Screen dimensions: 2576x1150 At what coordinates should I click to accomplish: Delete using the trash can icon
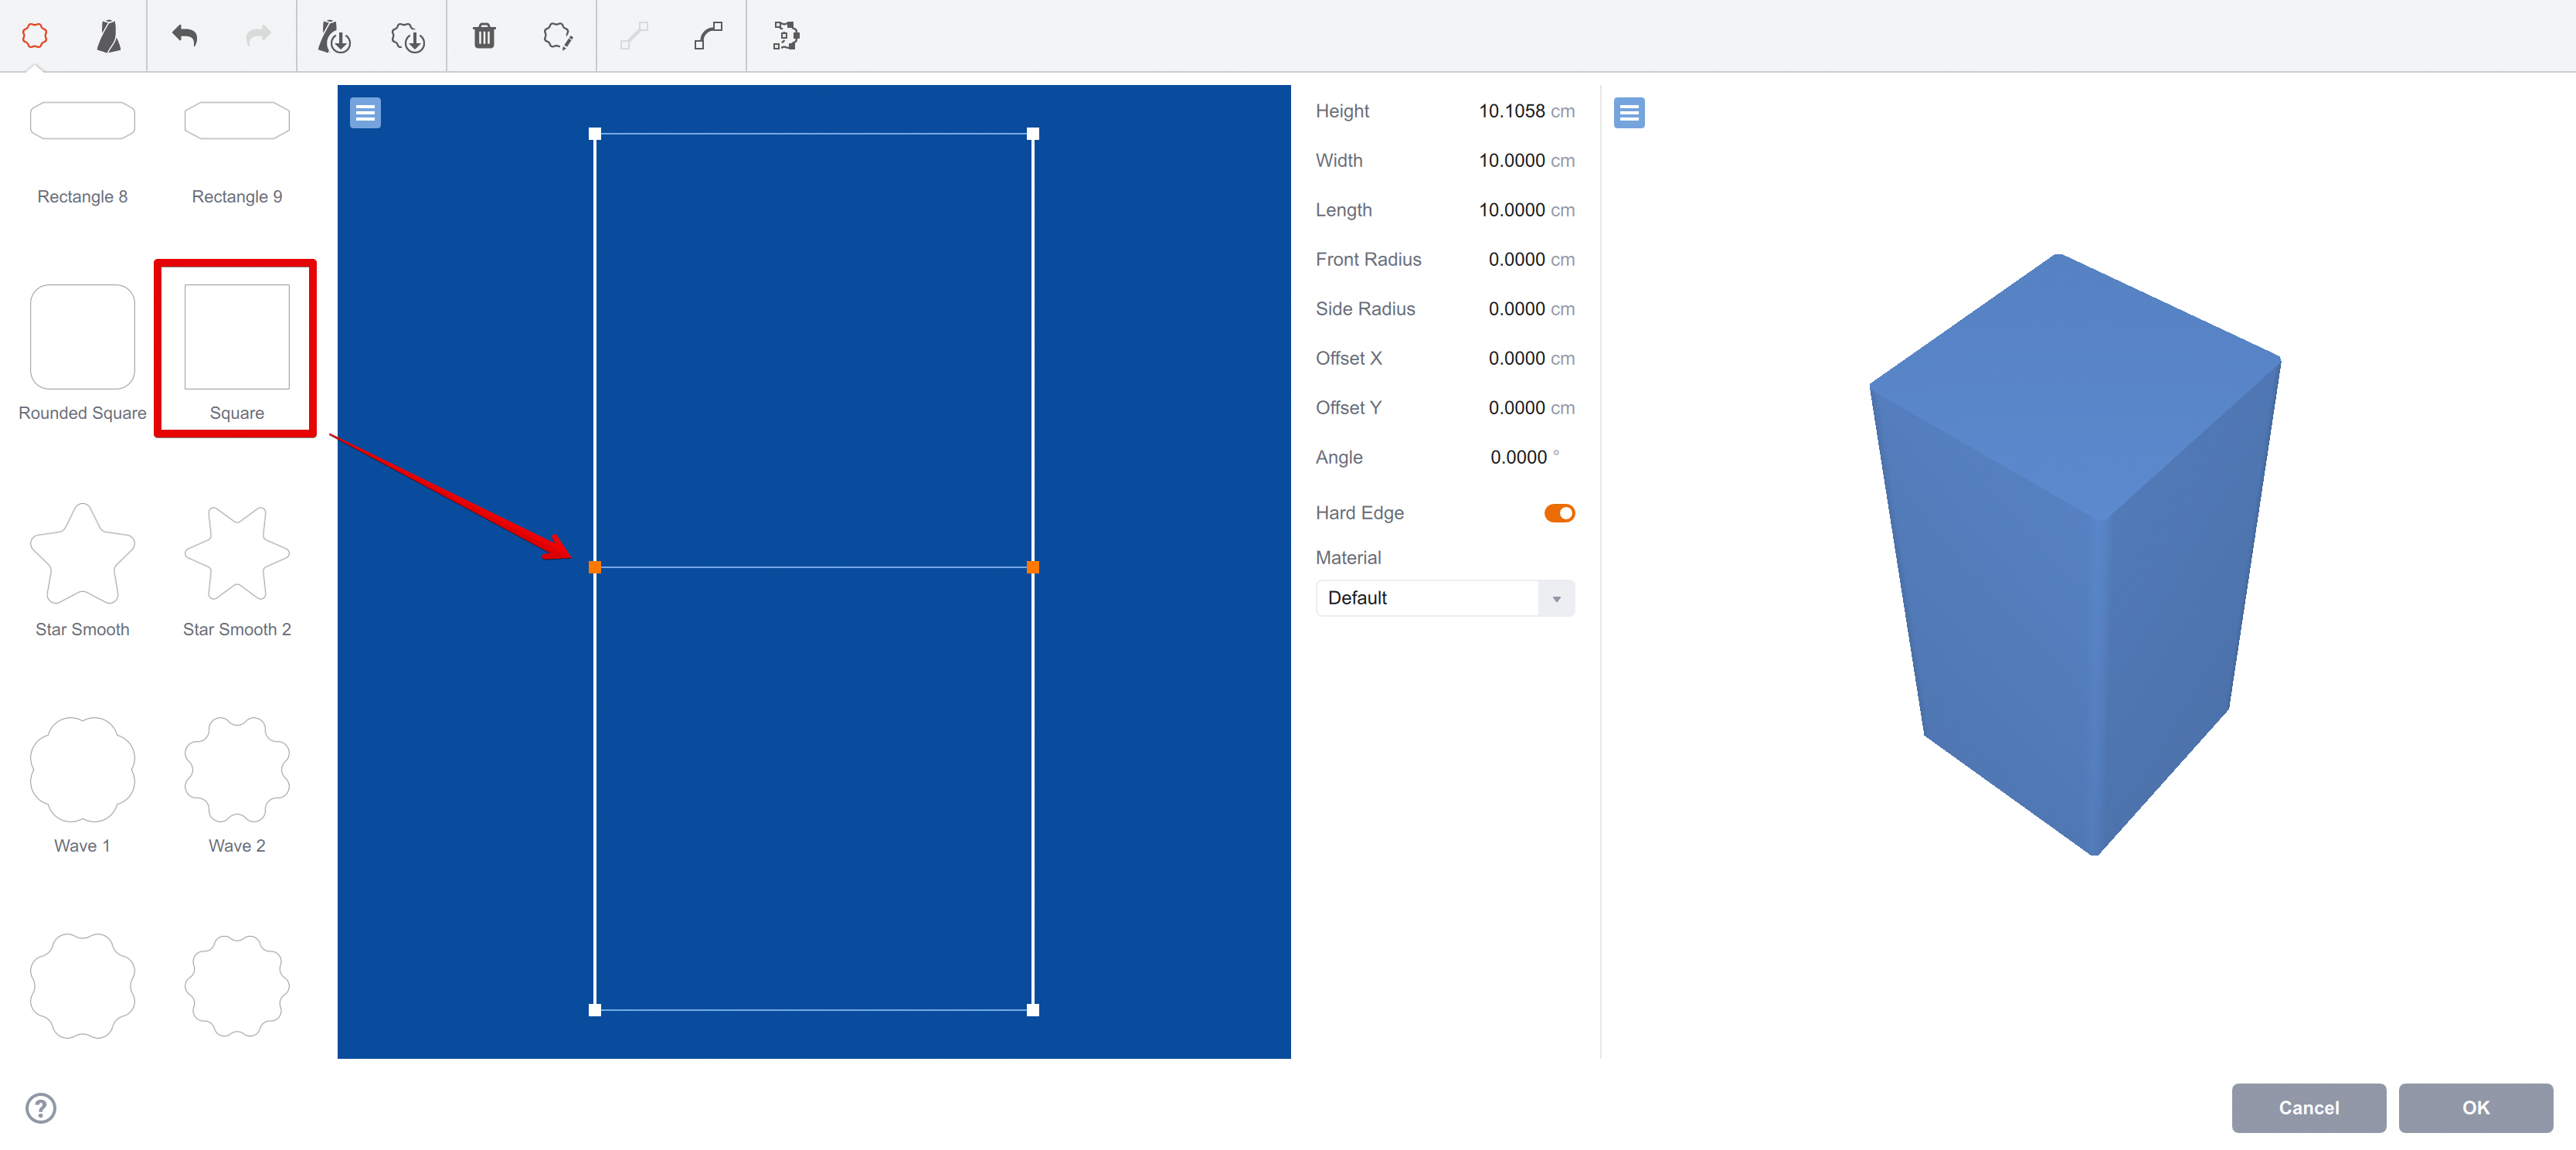484,36
